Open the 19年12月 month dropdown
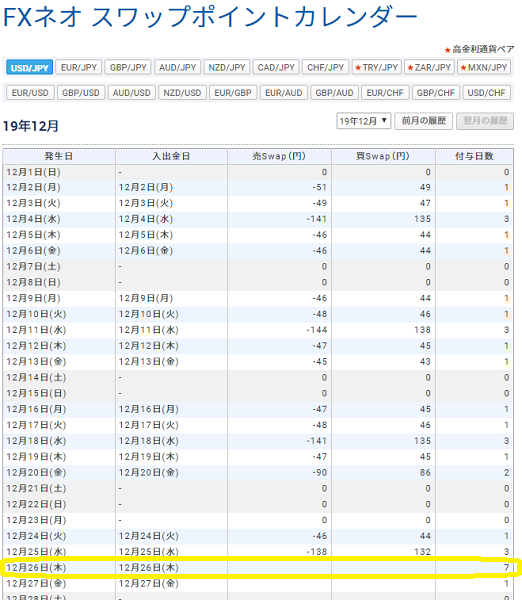This screenshot has height=600, width=522. [364, 121]
